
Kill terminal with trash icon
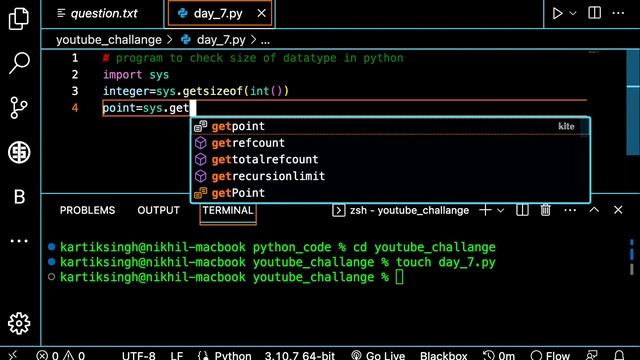(x=545, y=210)
